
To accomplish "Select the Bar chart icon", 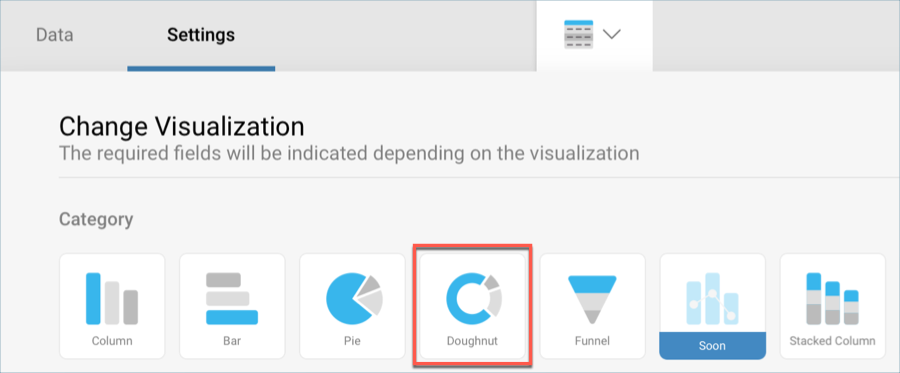I will pos(232,298).
